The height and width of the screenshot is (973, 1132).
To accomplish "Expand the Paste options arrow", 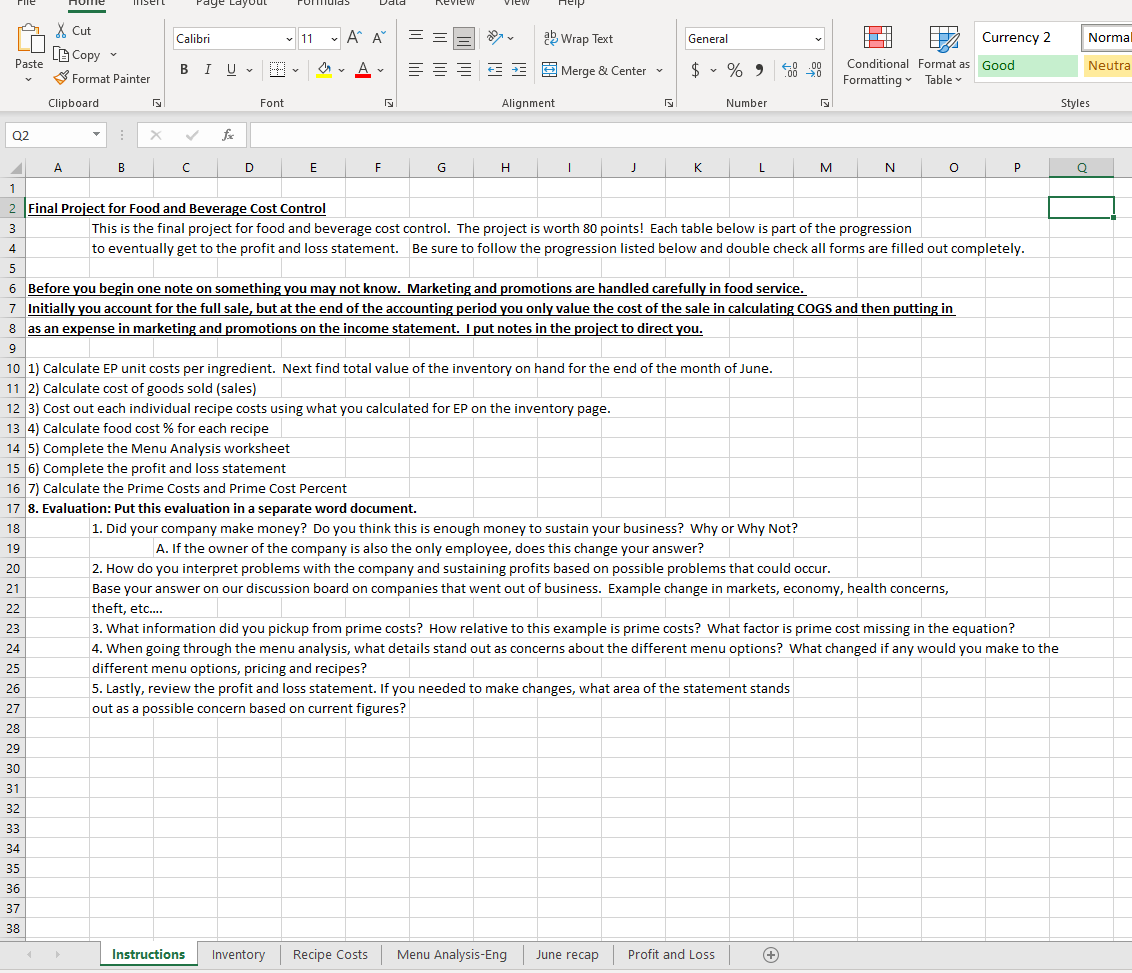I will pyautogui.click(x=29, y=79).
